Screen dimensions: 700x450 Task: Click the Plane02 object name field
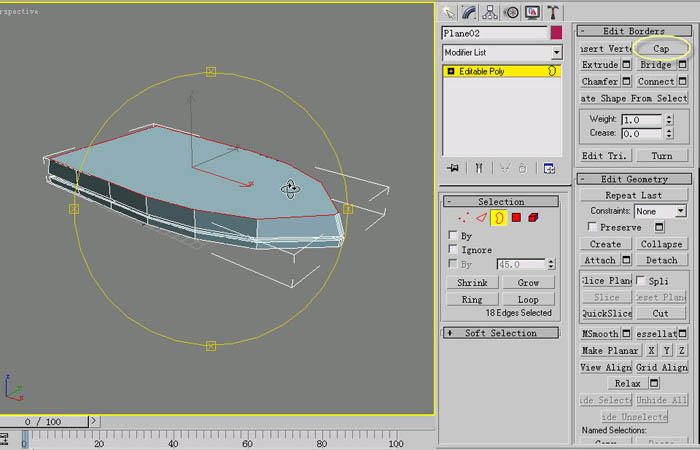(x=495, y=33)
